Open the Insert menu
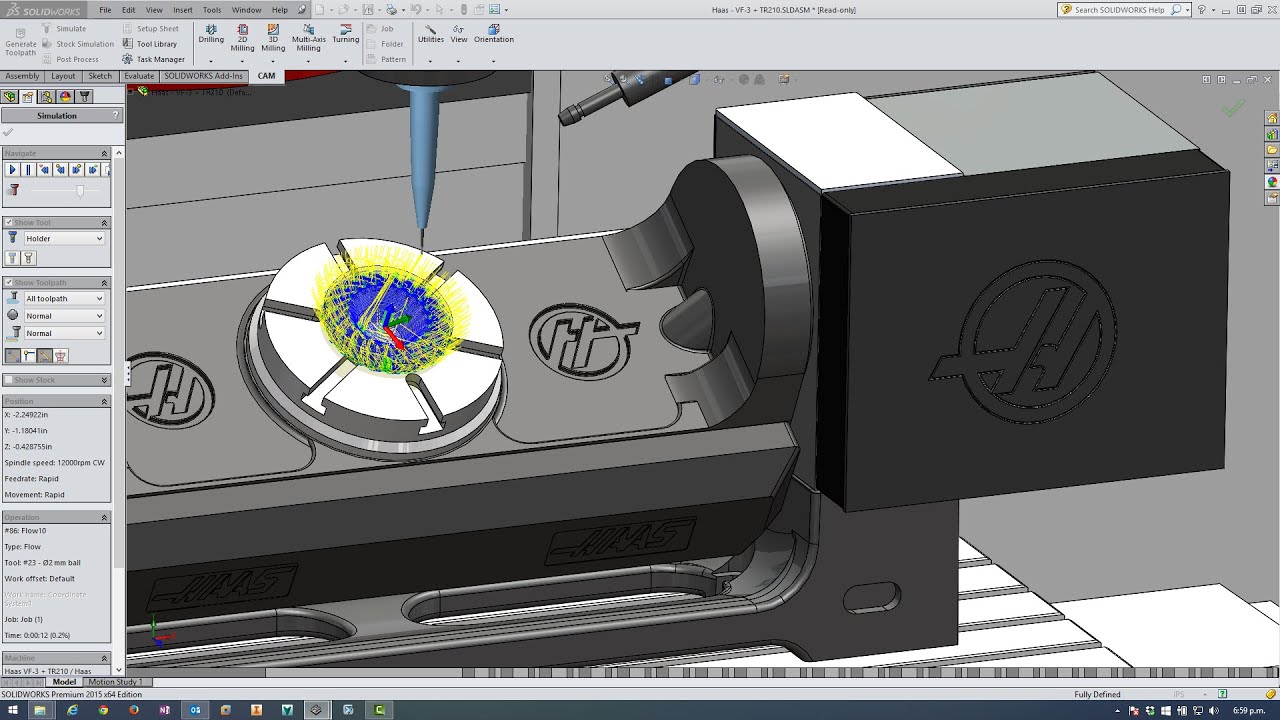 point(182,10)
